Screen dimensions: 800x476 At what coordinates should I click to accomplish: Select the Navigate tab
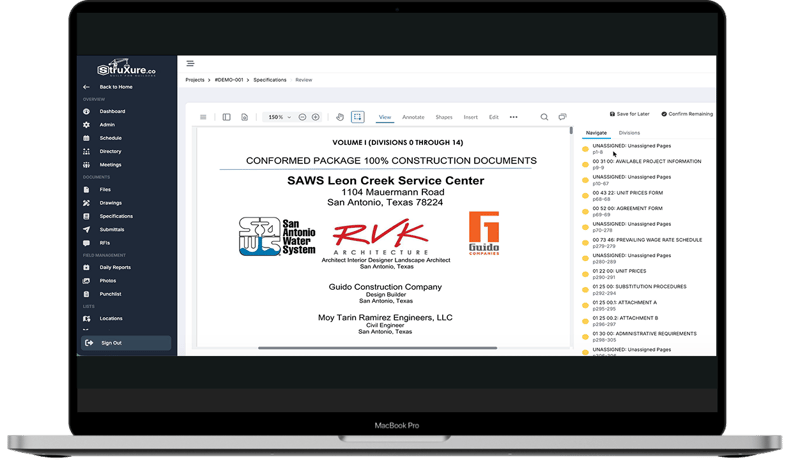coord(596,133)
